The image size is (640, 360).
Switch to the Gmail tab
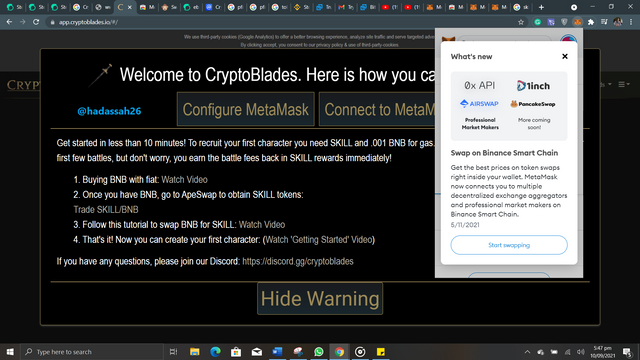[x=346, y=7]
